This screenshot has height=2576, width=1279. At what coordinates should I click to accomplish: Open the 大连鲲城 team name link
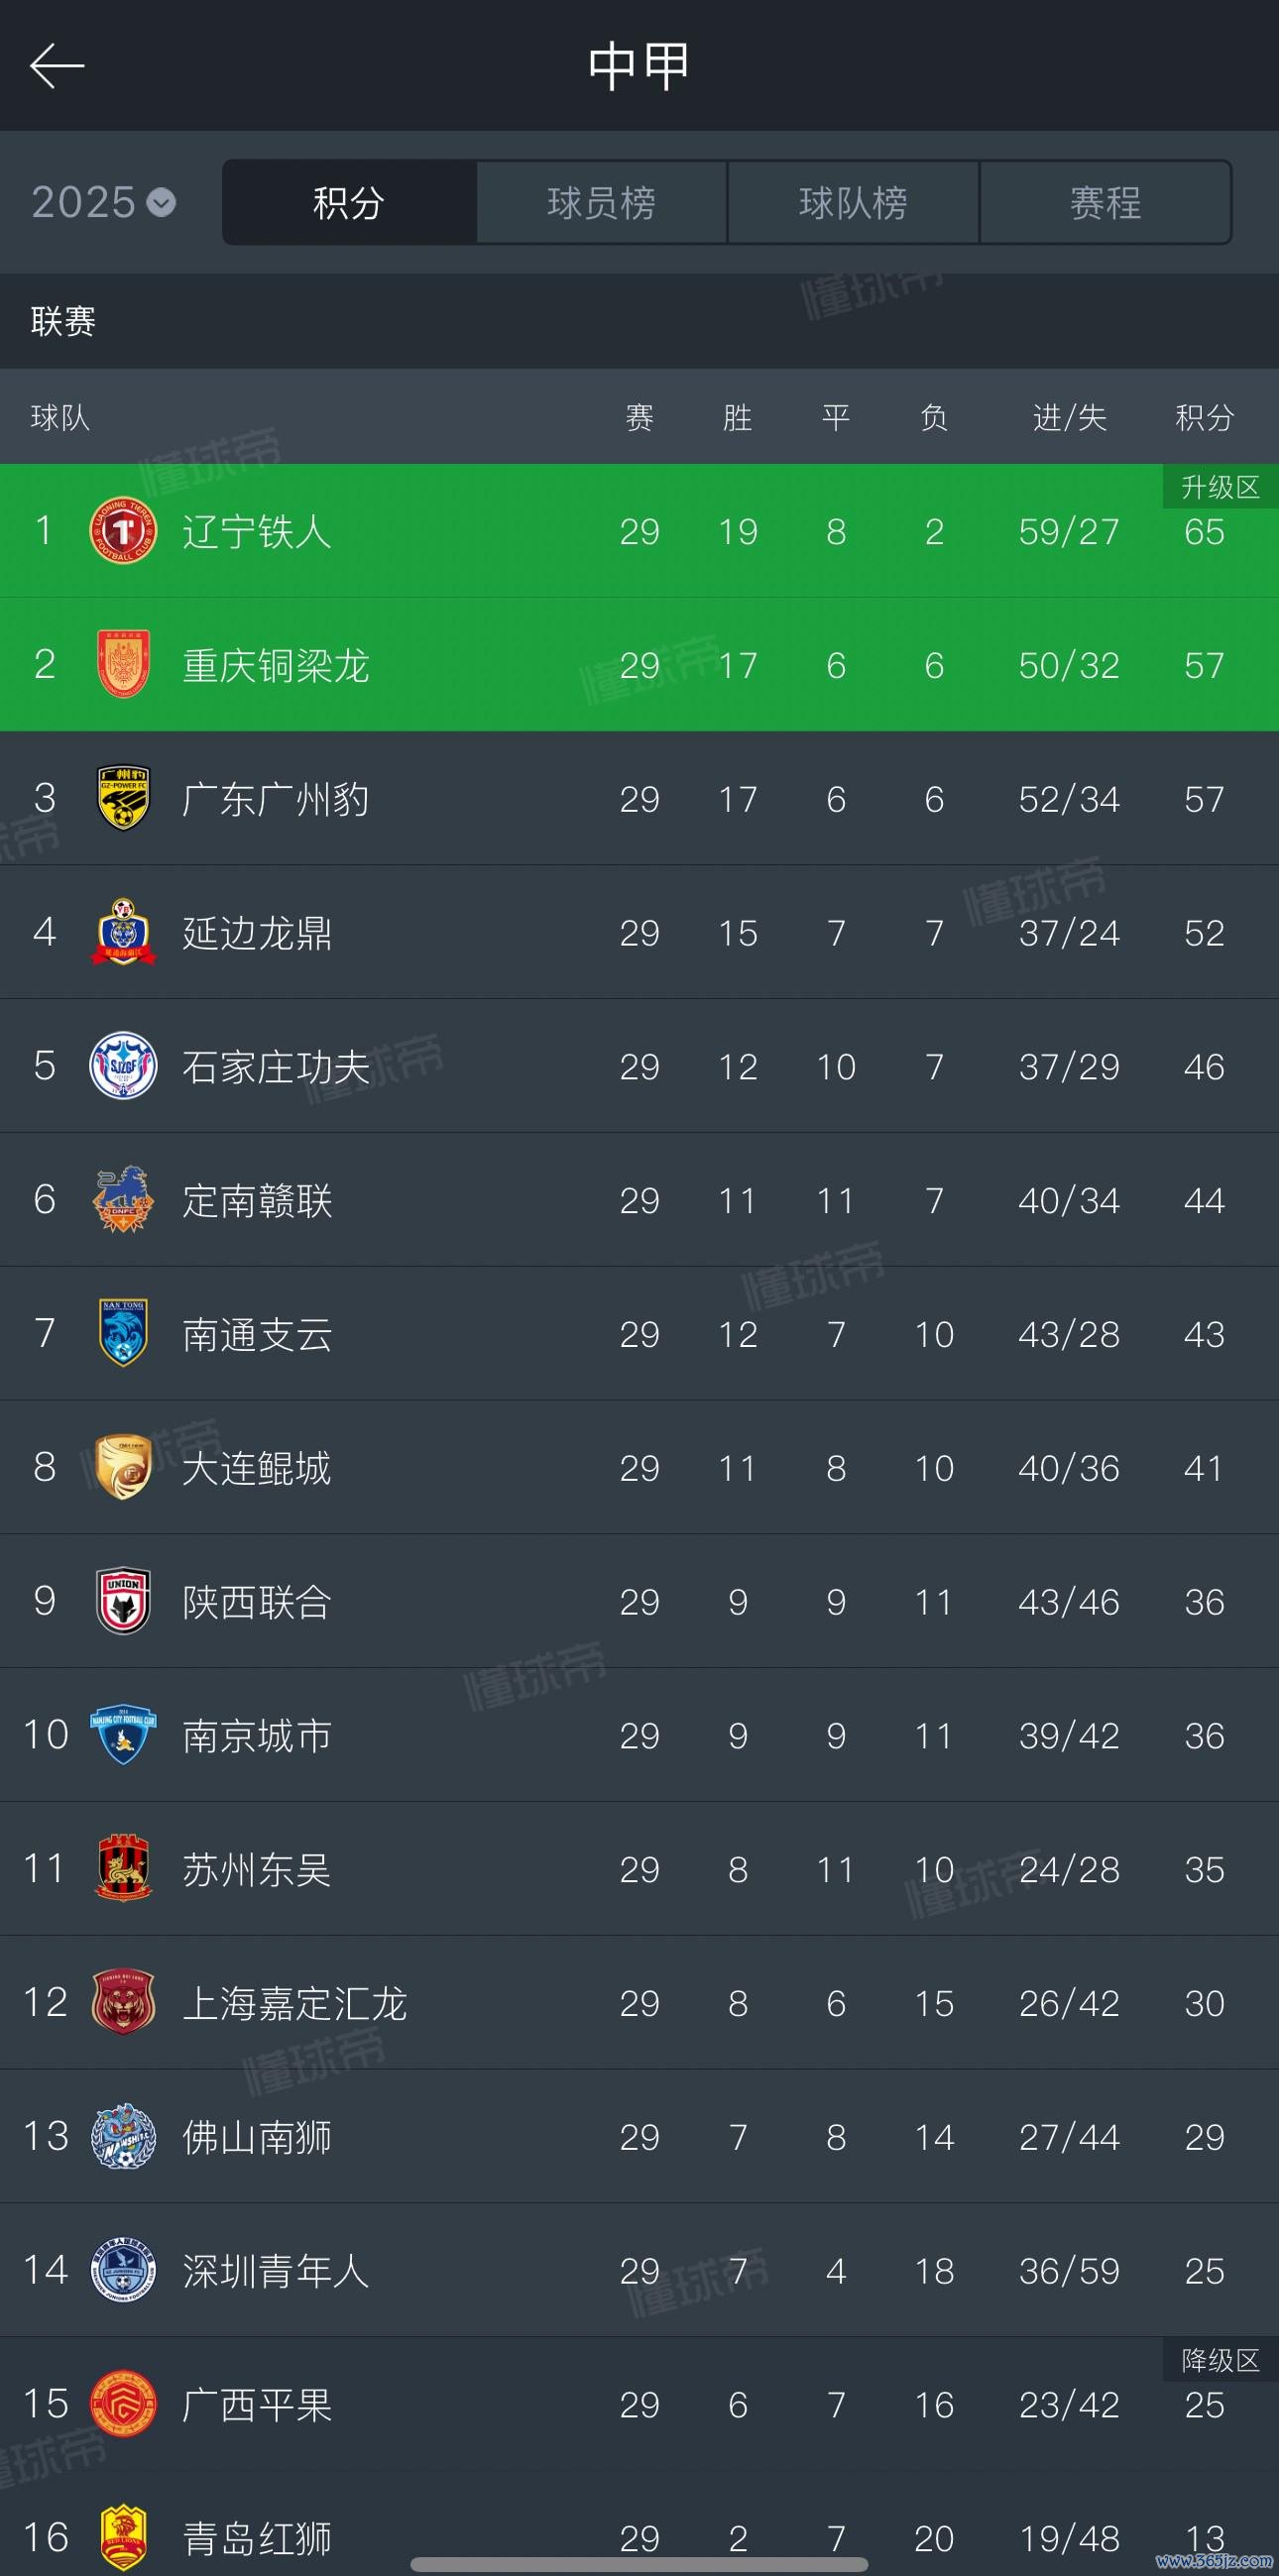click(x=257, y=1468)
